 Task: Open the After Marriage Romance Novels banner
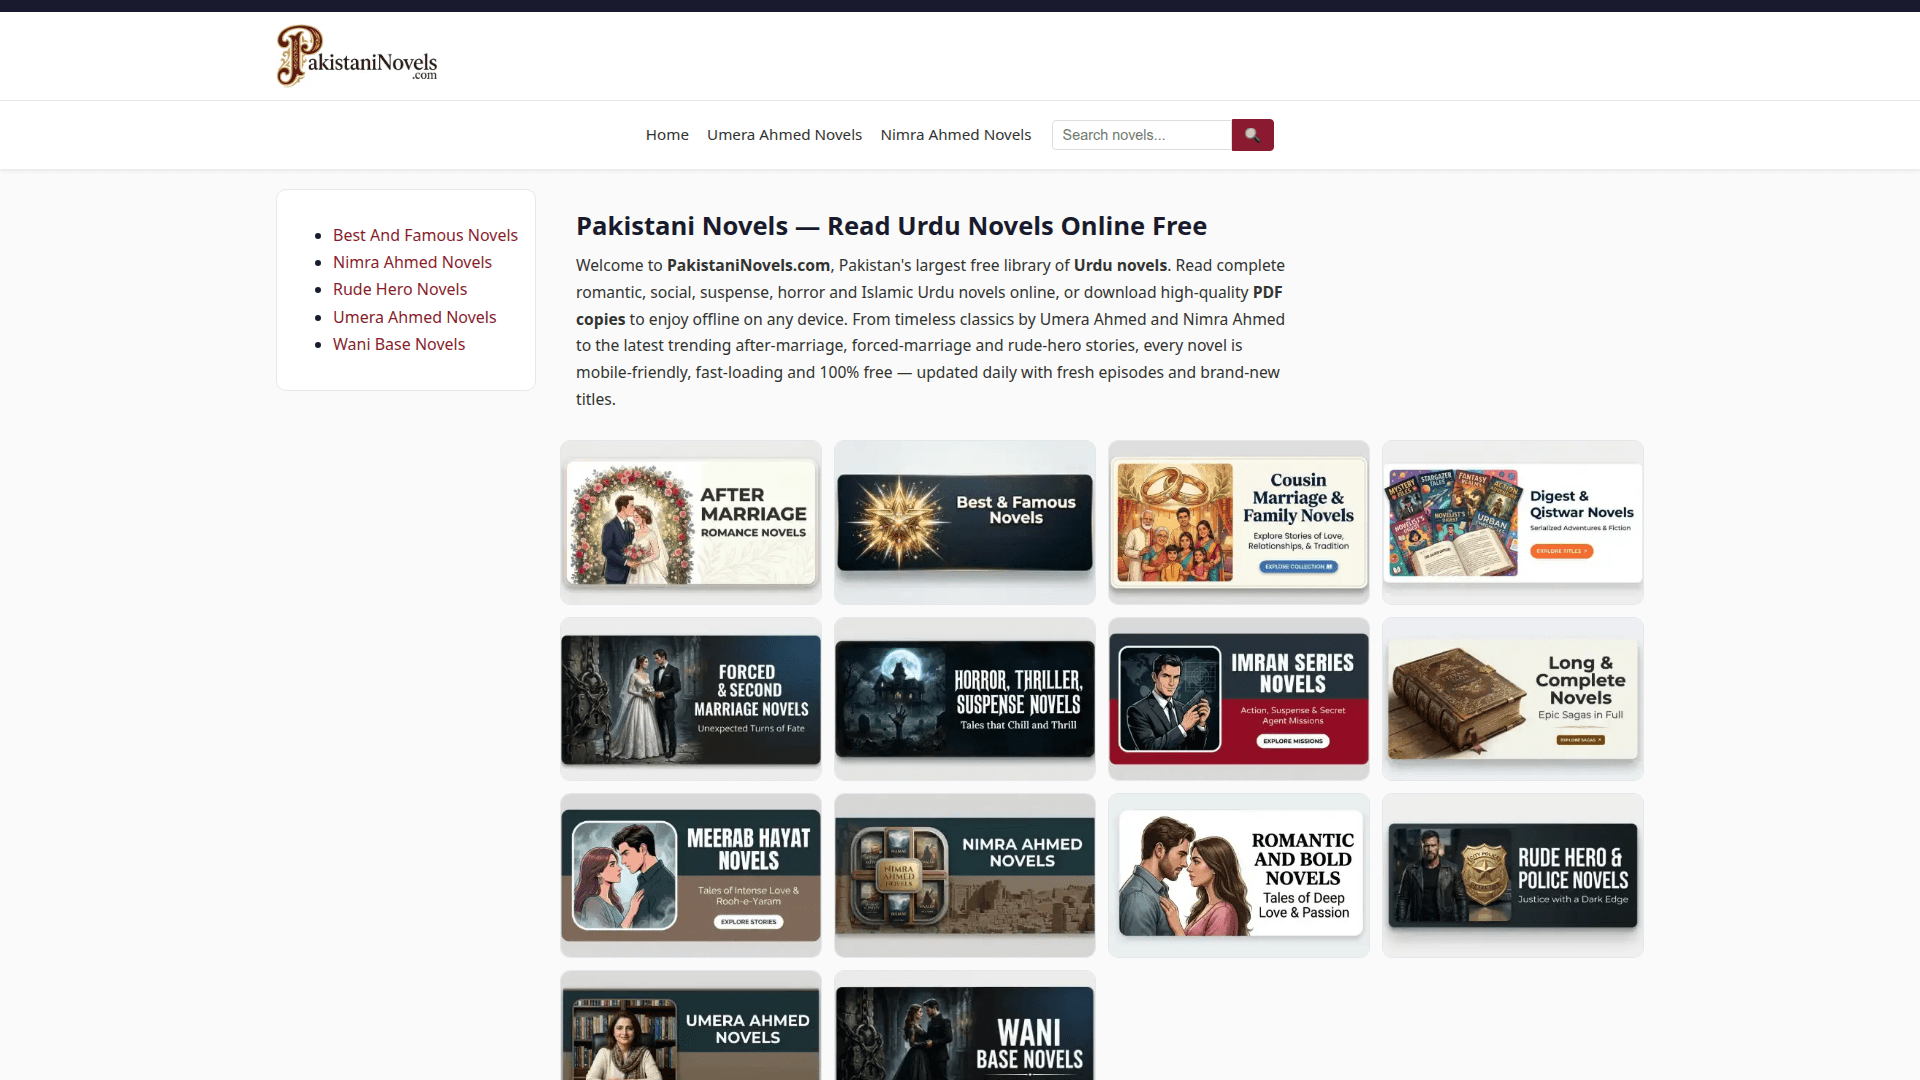691,522
